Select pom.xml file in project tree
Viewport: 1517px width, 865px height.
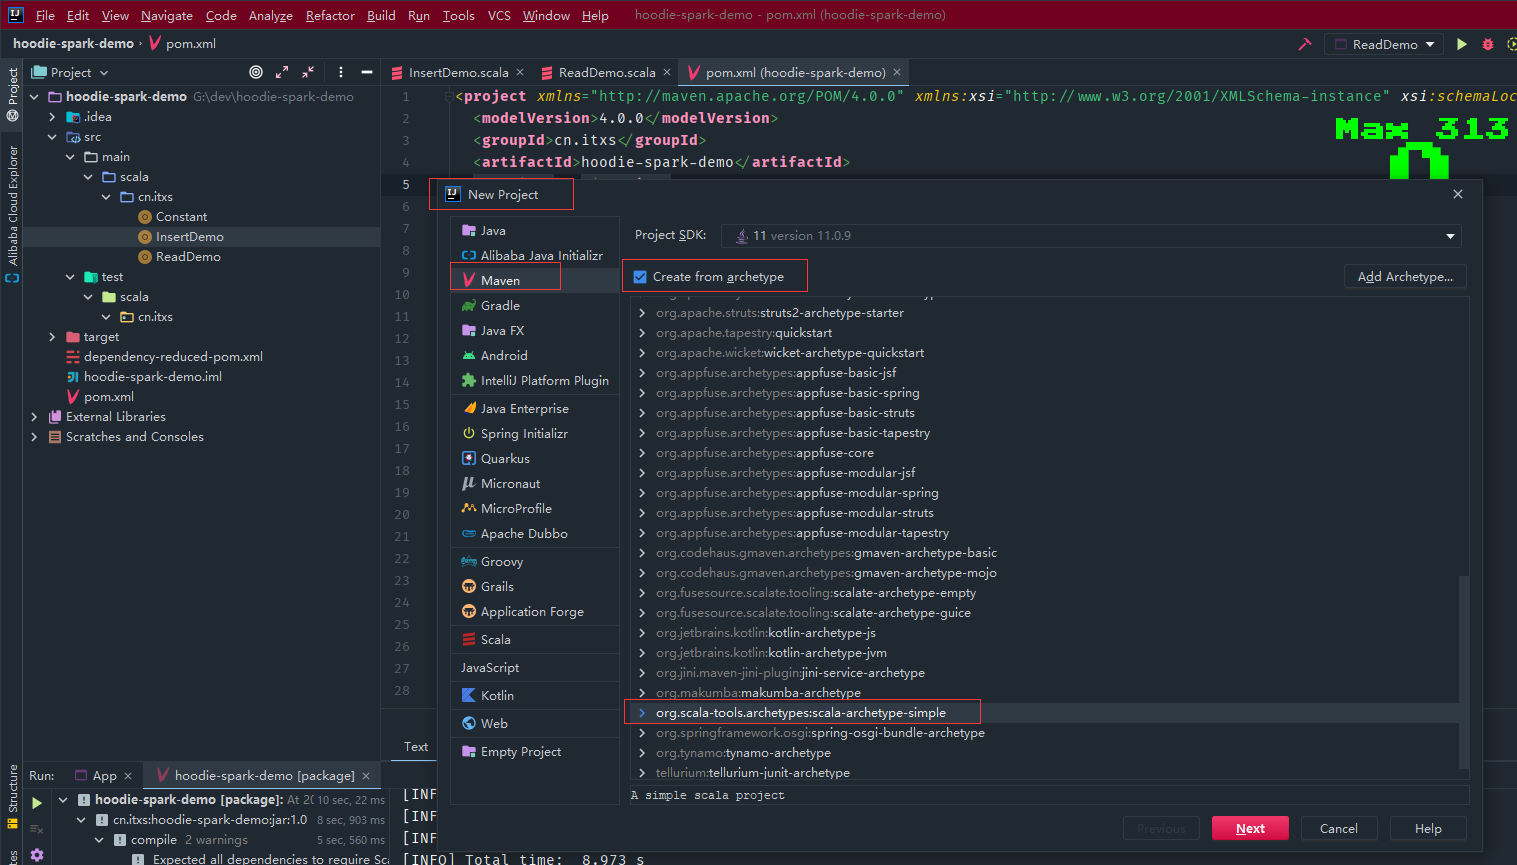tap(108, 397)
